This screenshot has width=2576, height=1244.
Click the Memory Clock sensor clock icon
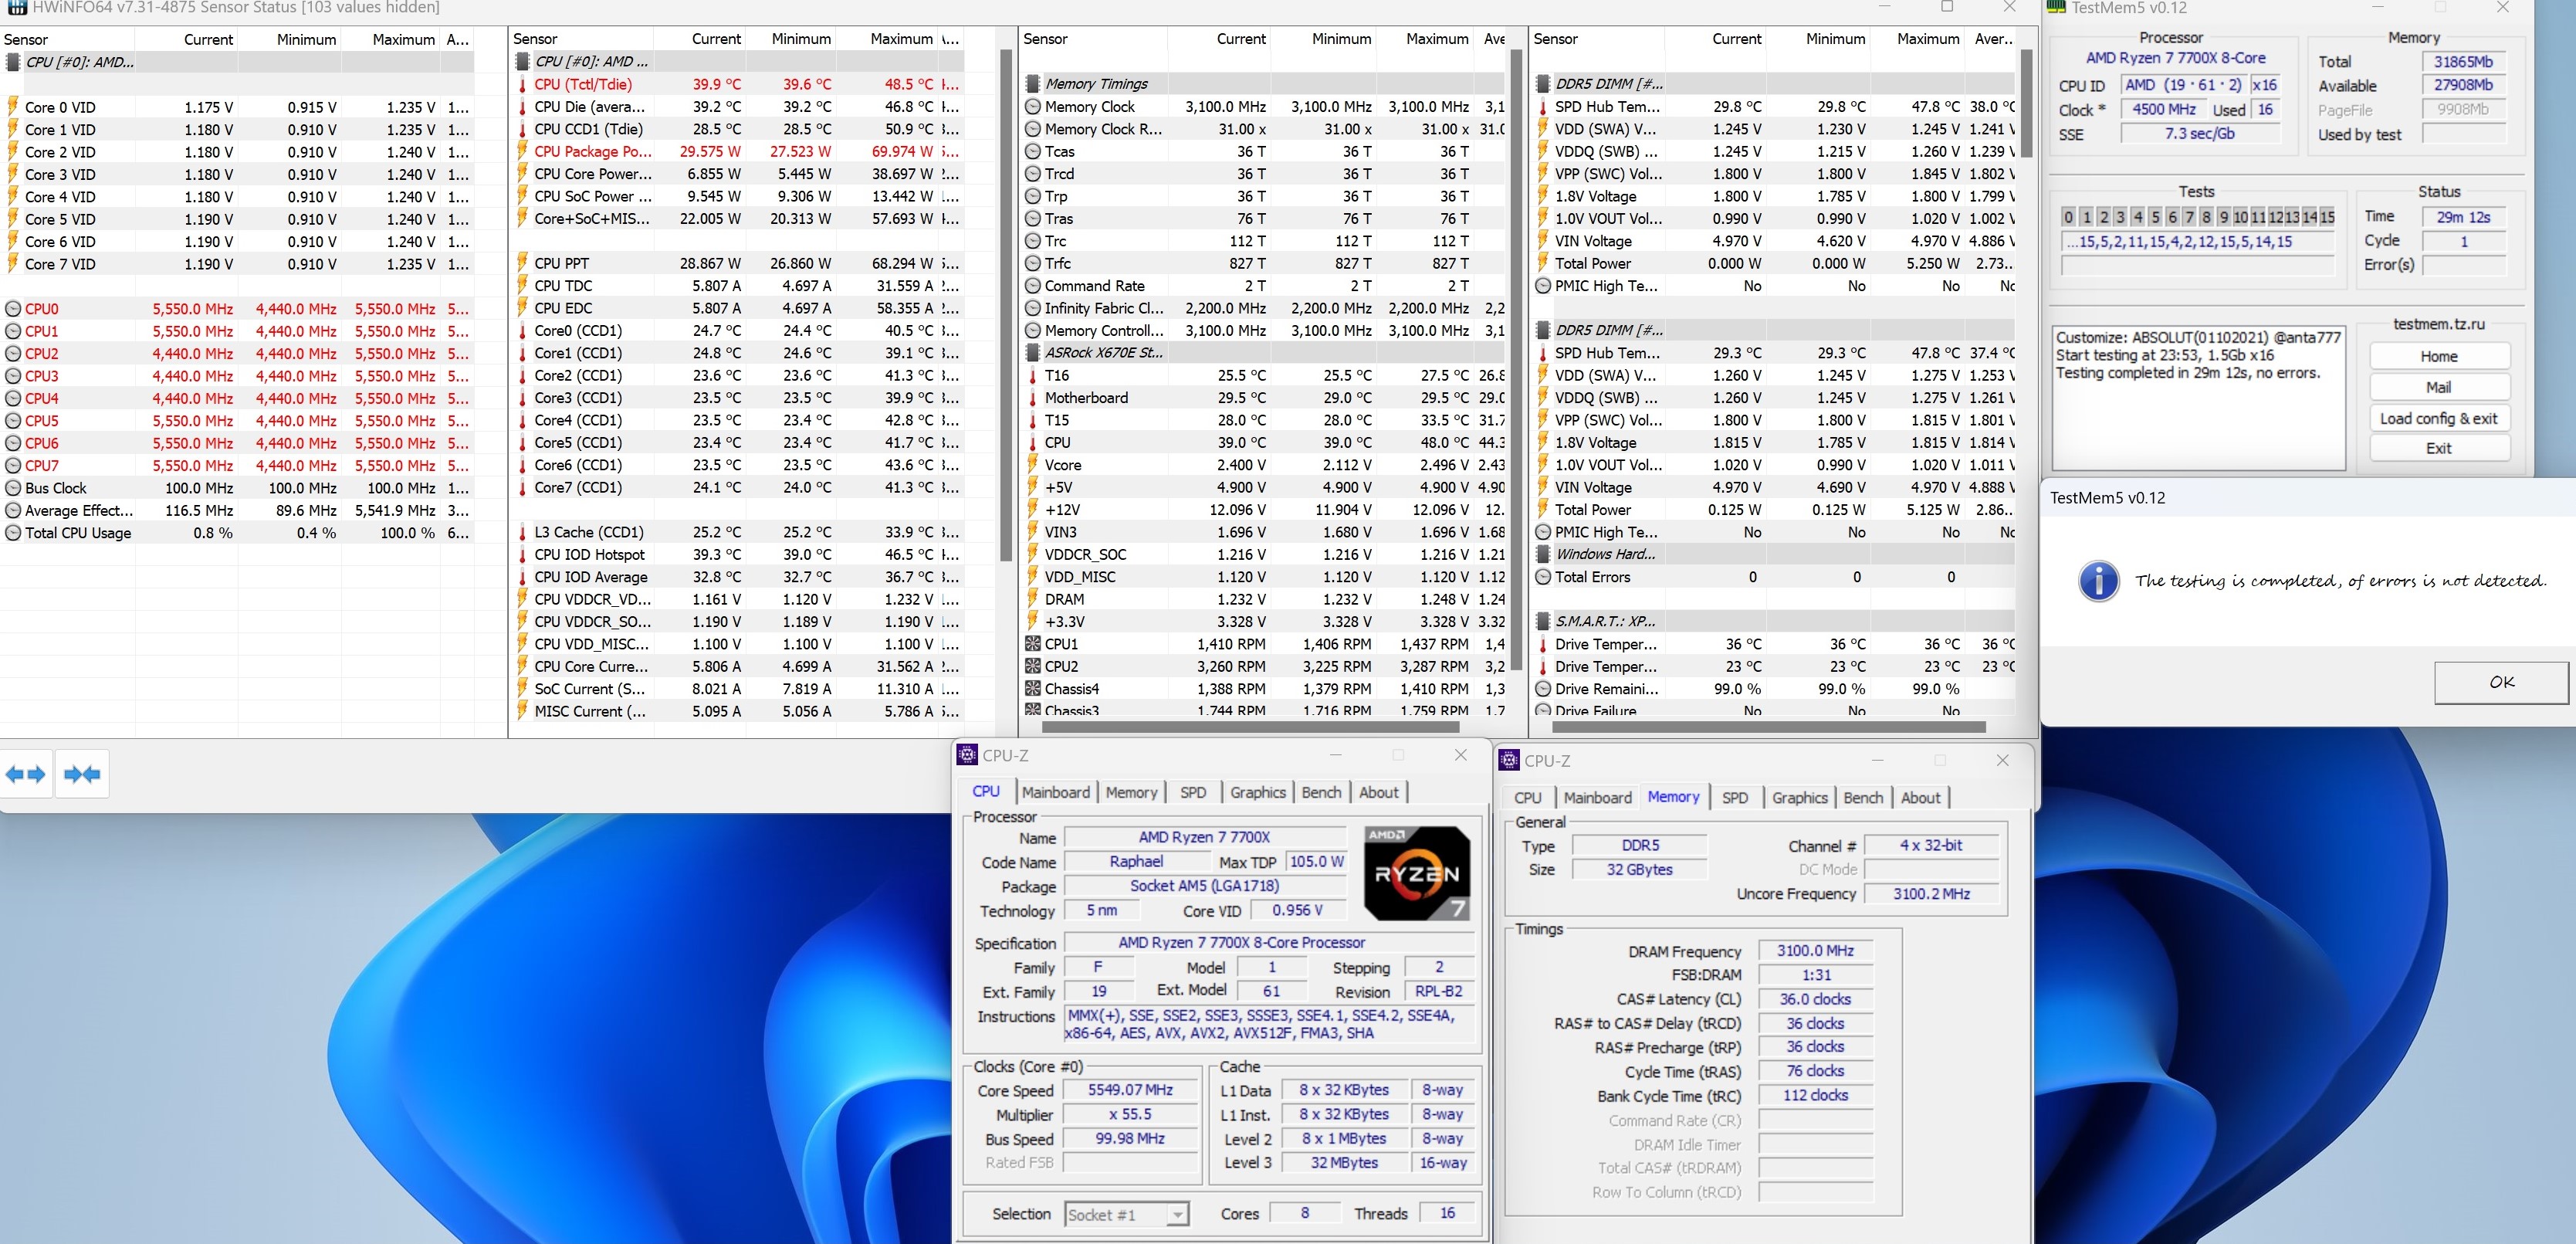[x=1033, y=107]
